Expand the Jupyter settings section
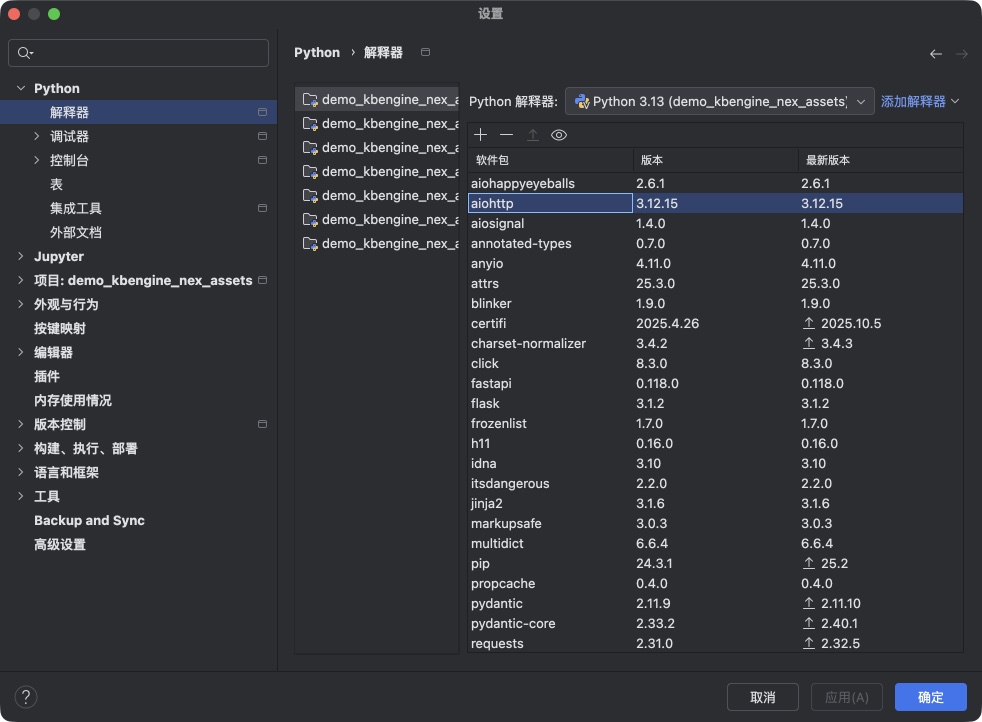Viewport: 982px width, 722px height. 21,256
